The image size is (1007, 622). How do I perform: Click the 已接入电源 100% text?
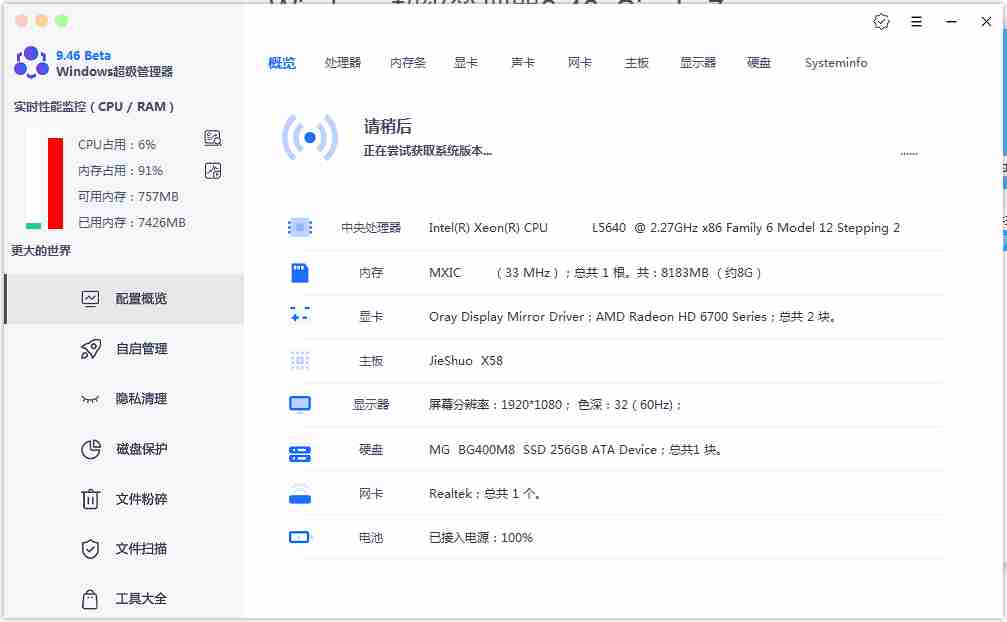(481, 538)
